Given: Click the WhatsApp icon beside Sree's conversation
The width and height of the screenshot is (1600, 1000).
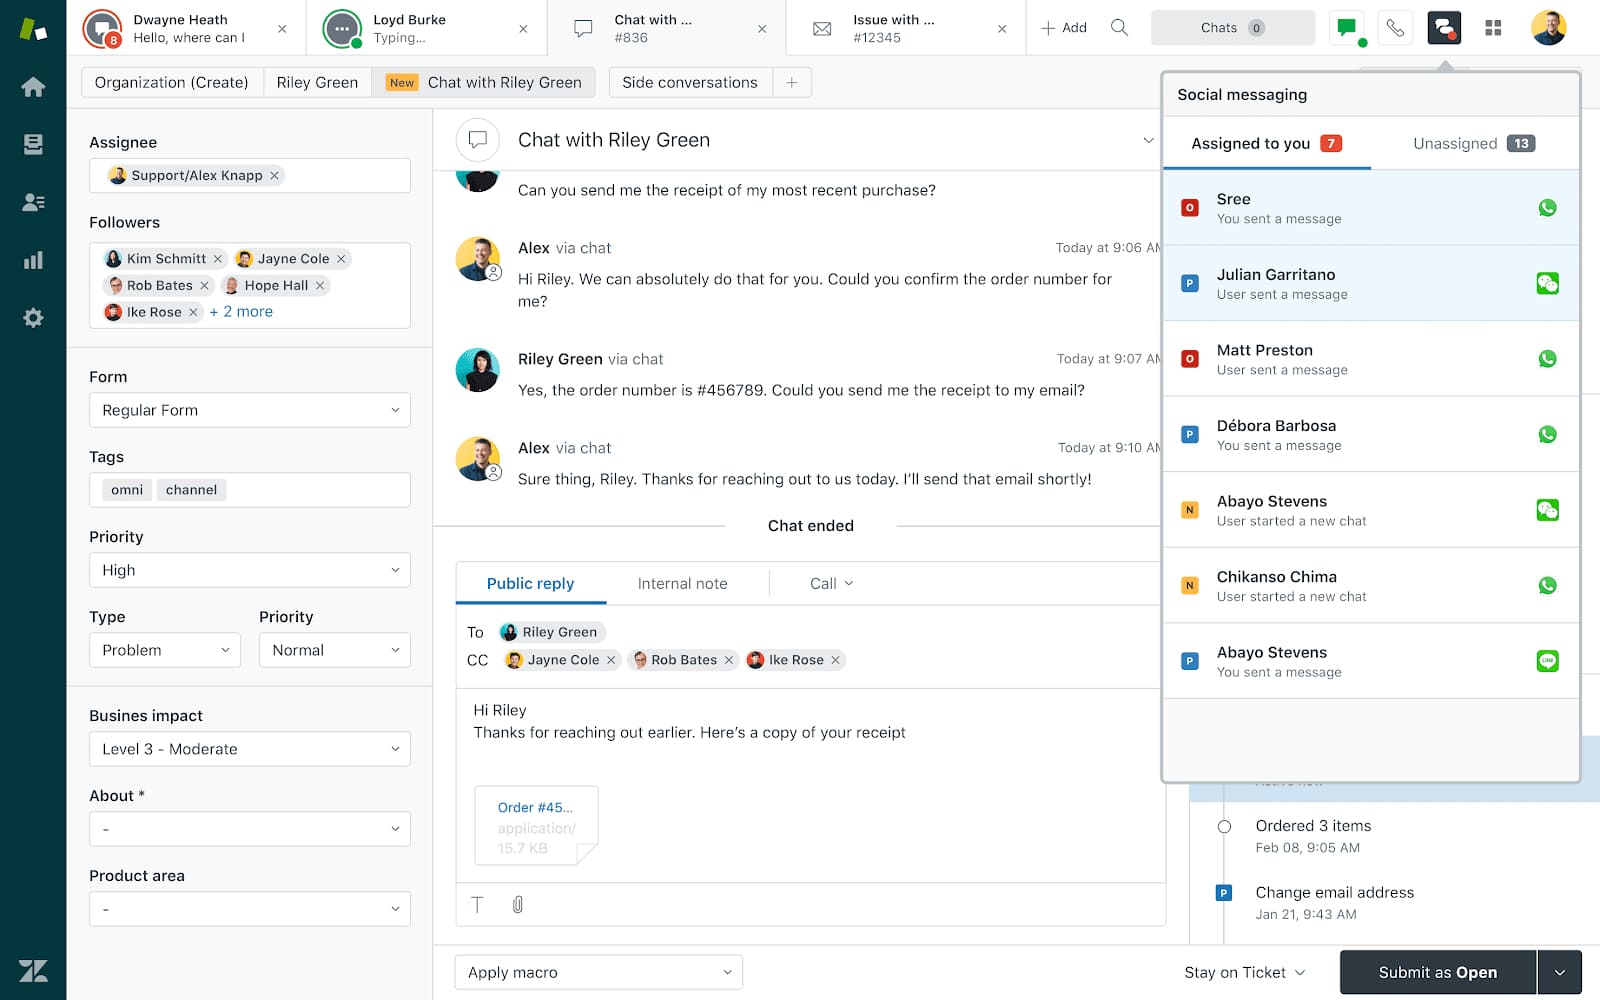Looking at the screenshot, I should click(x=1548, y=207).
